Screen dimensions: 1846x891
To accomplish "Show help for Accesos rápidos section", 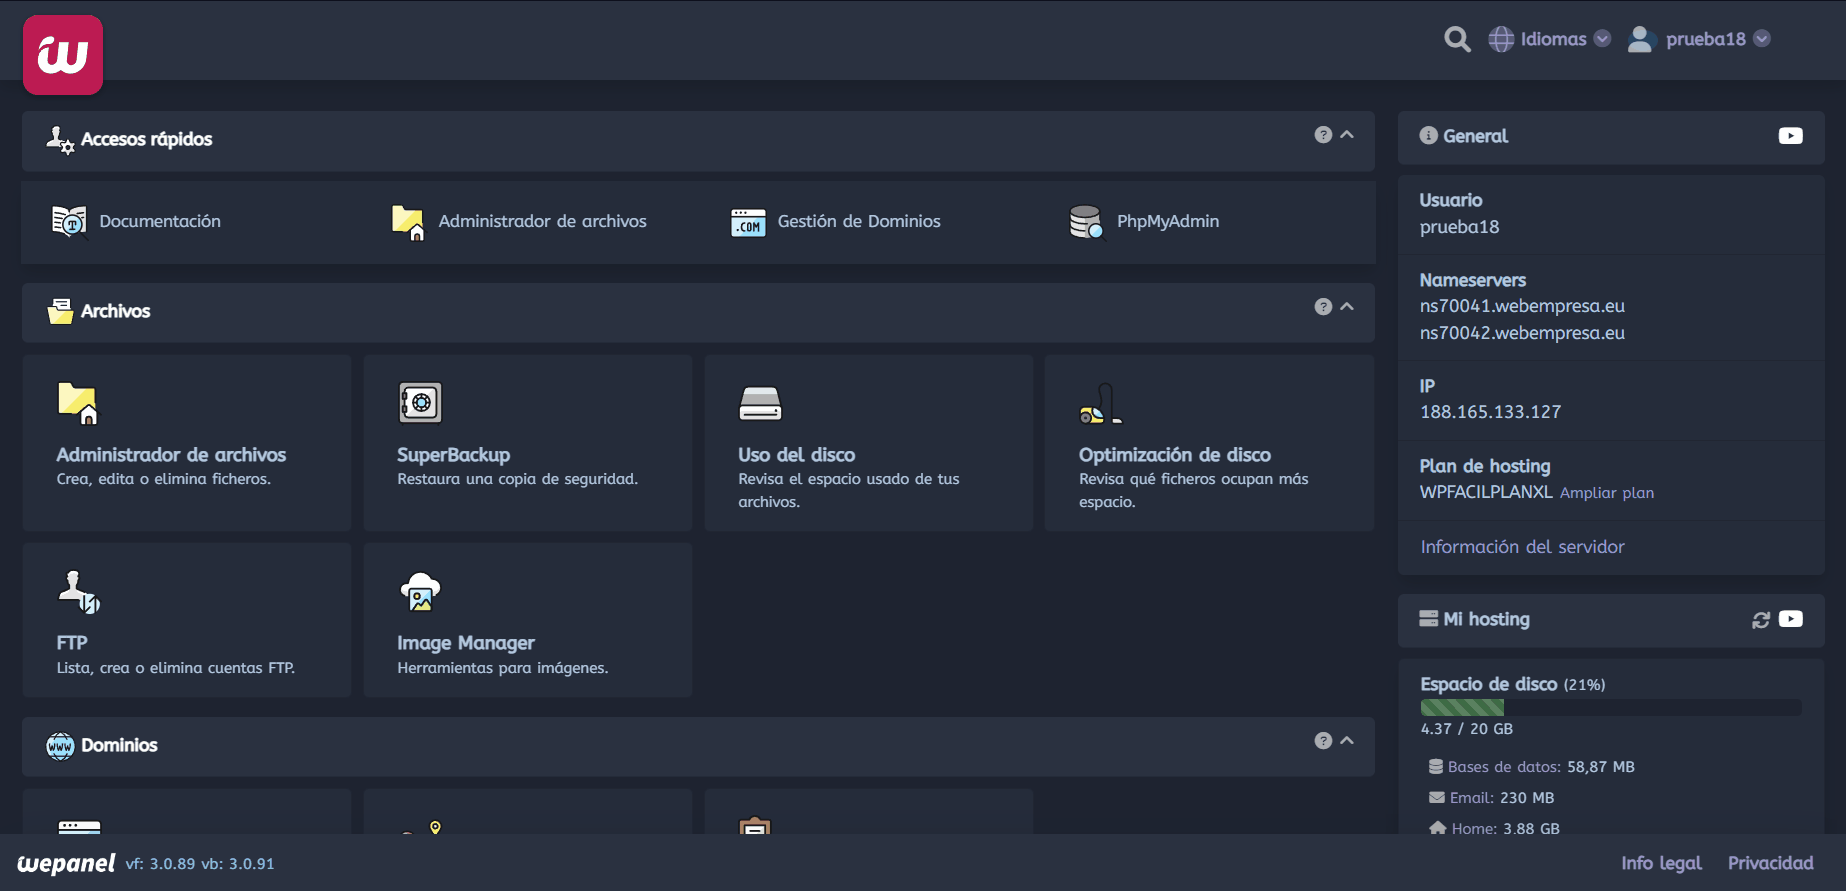I will click(x=1323, y=135).
